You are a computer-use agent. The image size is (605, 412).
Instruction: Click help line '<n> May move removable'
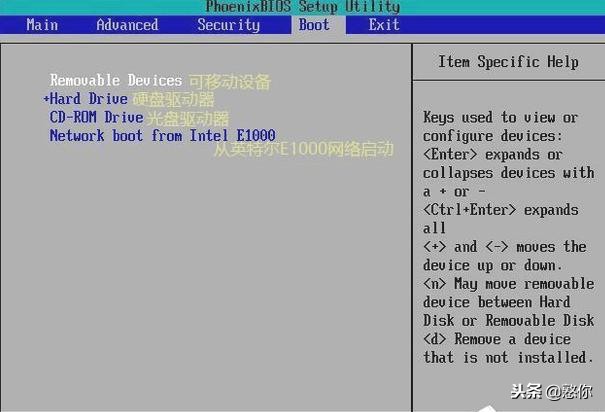508,284
